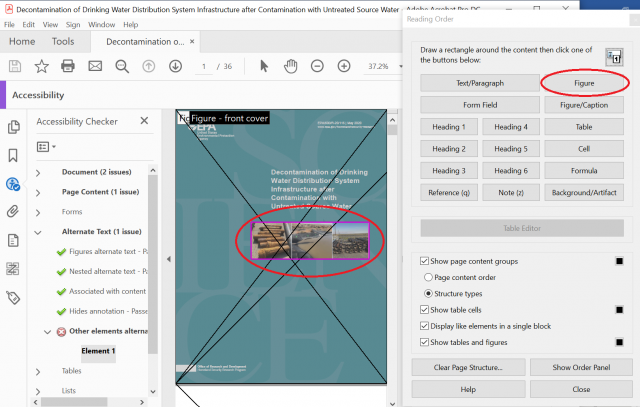
Task: Click the zoom out minus icon
Action: 317,66
